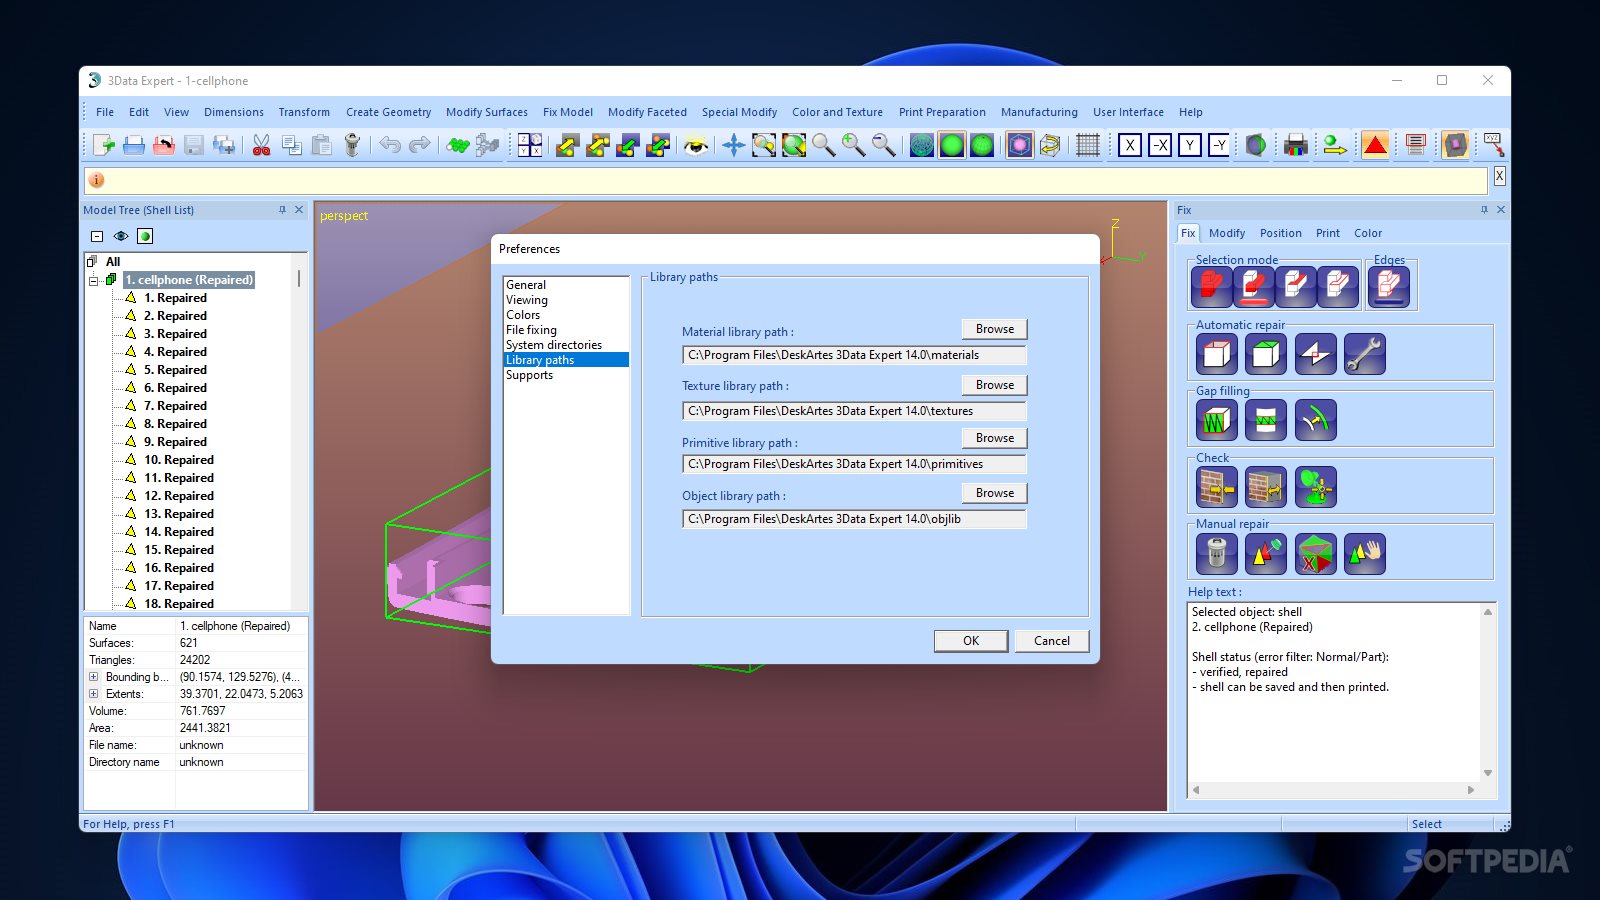Viewport: 1600px width, 900px height.
Task: Click the hand with triangles repair icon
Action: coord(1365,553)
